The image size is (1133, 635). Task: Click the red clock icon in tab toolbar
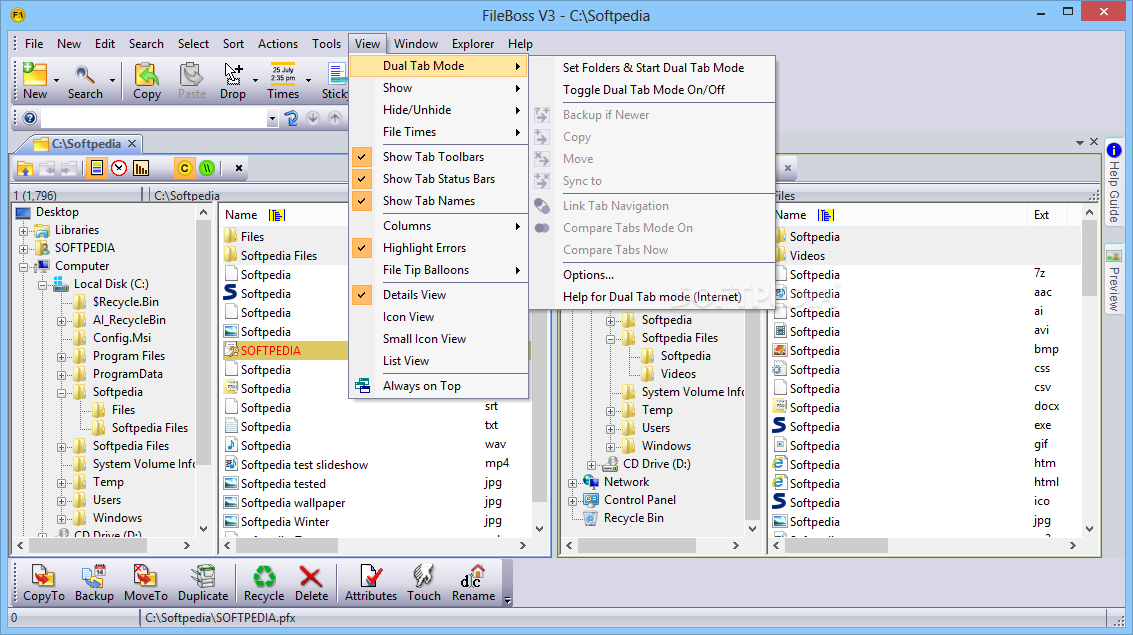(x=119, y=168)
